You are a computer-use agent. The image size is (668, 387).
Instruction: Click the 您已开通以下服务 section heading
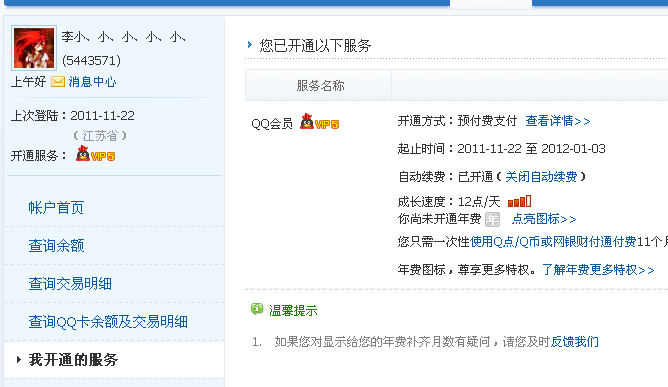click(315, 45)
